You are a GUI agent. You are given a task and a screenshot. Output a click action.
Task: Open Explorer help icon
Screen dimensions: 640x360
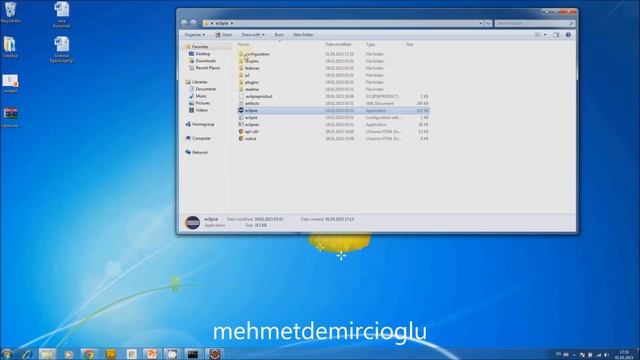(x=568, y=35)
